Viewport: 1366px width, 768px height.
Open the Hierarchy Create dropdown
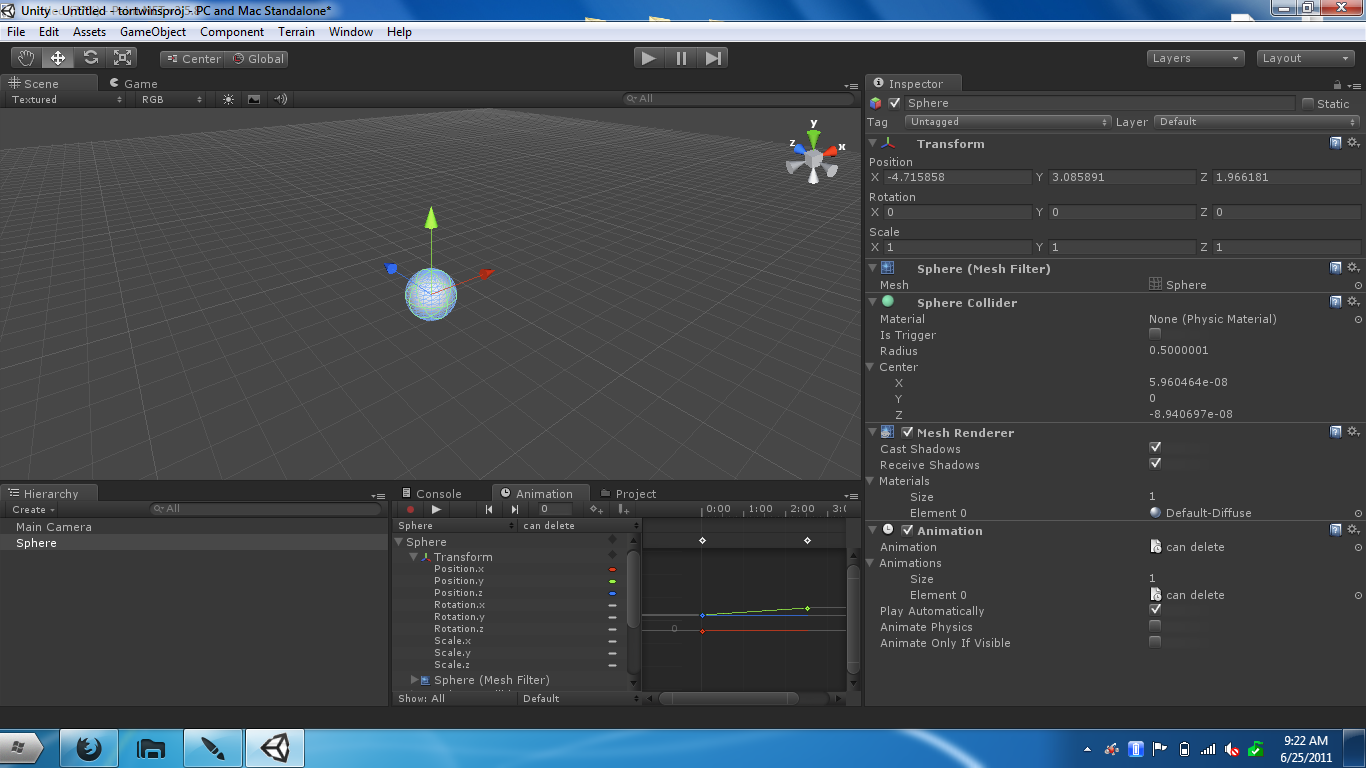(x=34, y=510)
